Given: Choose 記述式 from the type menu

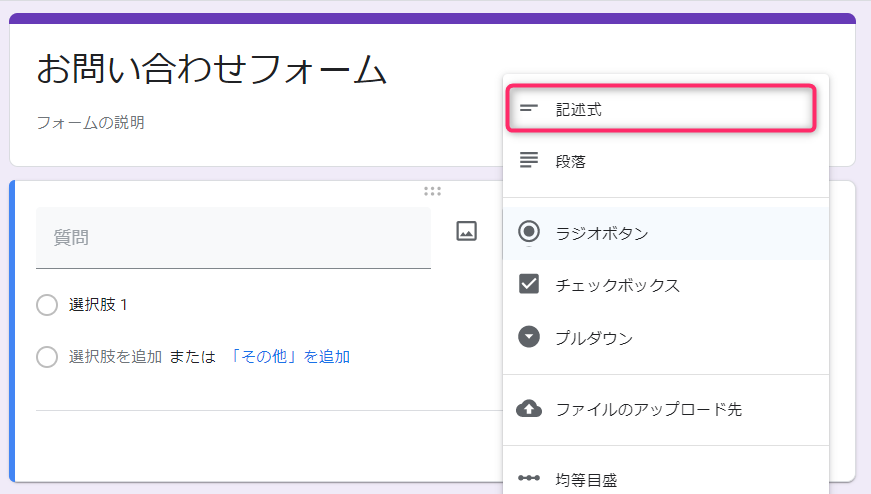Looking at the screenshot, I should [660, 109].
